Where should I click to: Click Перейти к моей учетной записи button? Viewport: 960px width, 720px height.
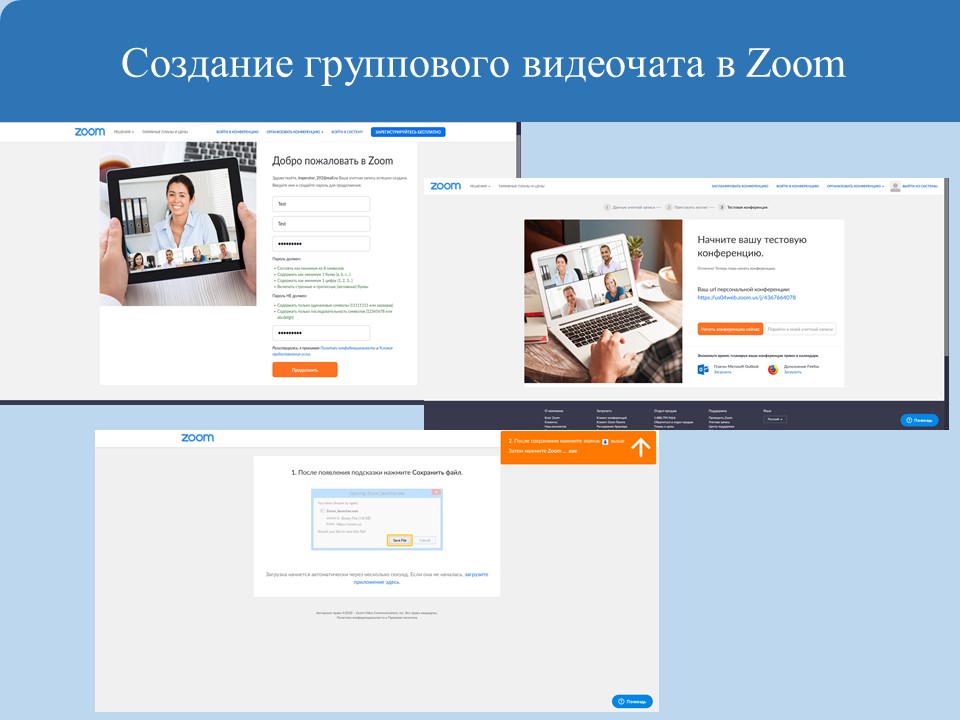[x=800, y=329]
